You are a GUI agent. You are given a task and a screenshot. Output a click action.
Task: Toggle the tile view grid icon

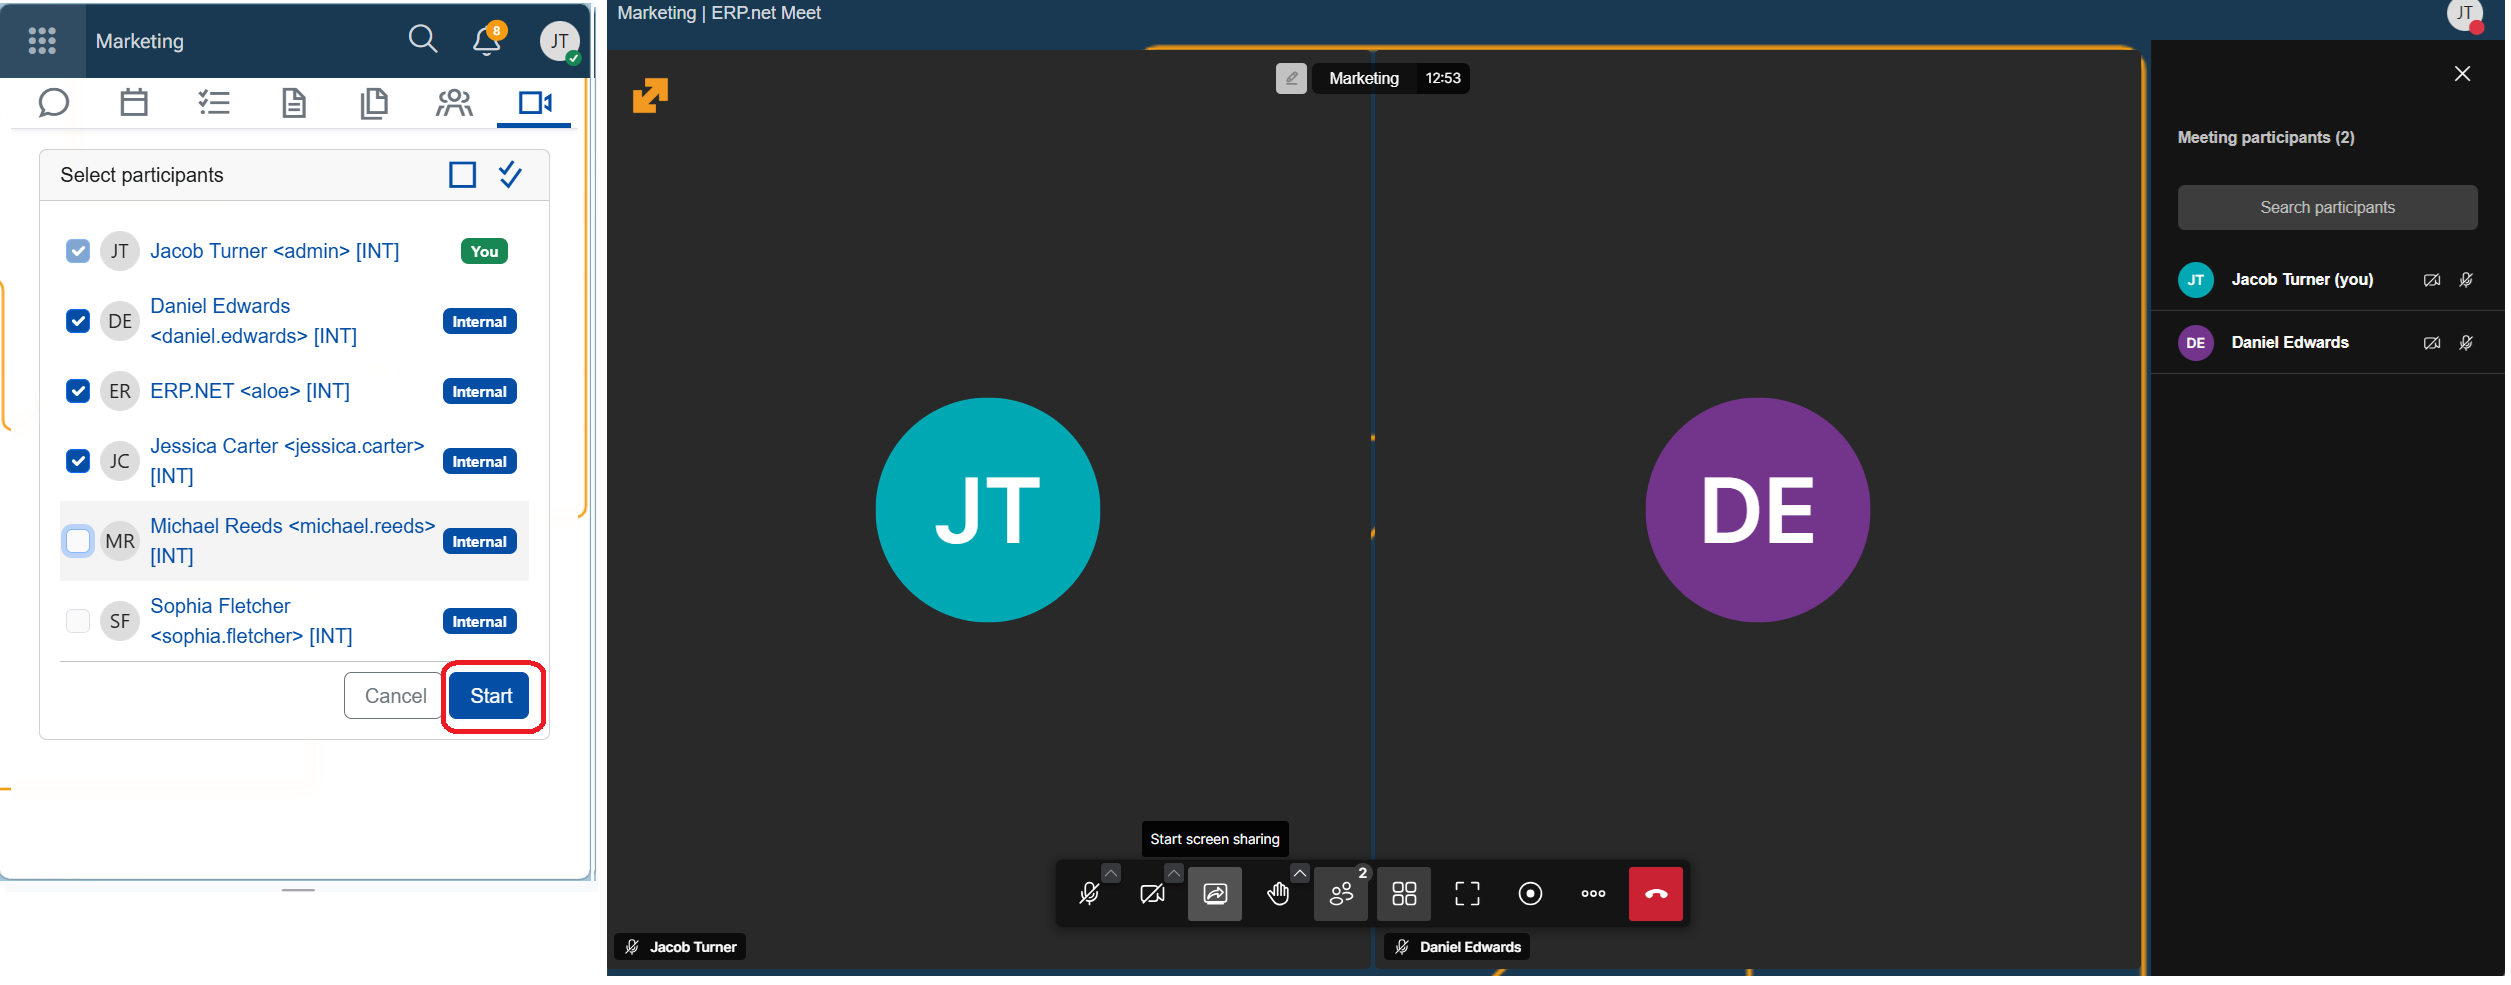coord(1404,894)
